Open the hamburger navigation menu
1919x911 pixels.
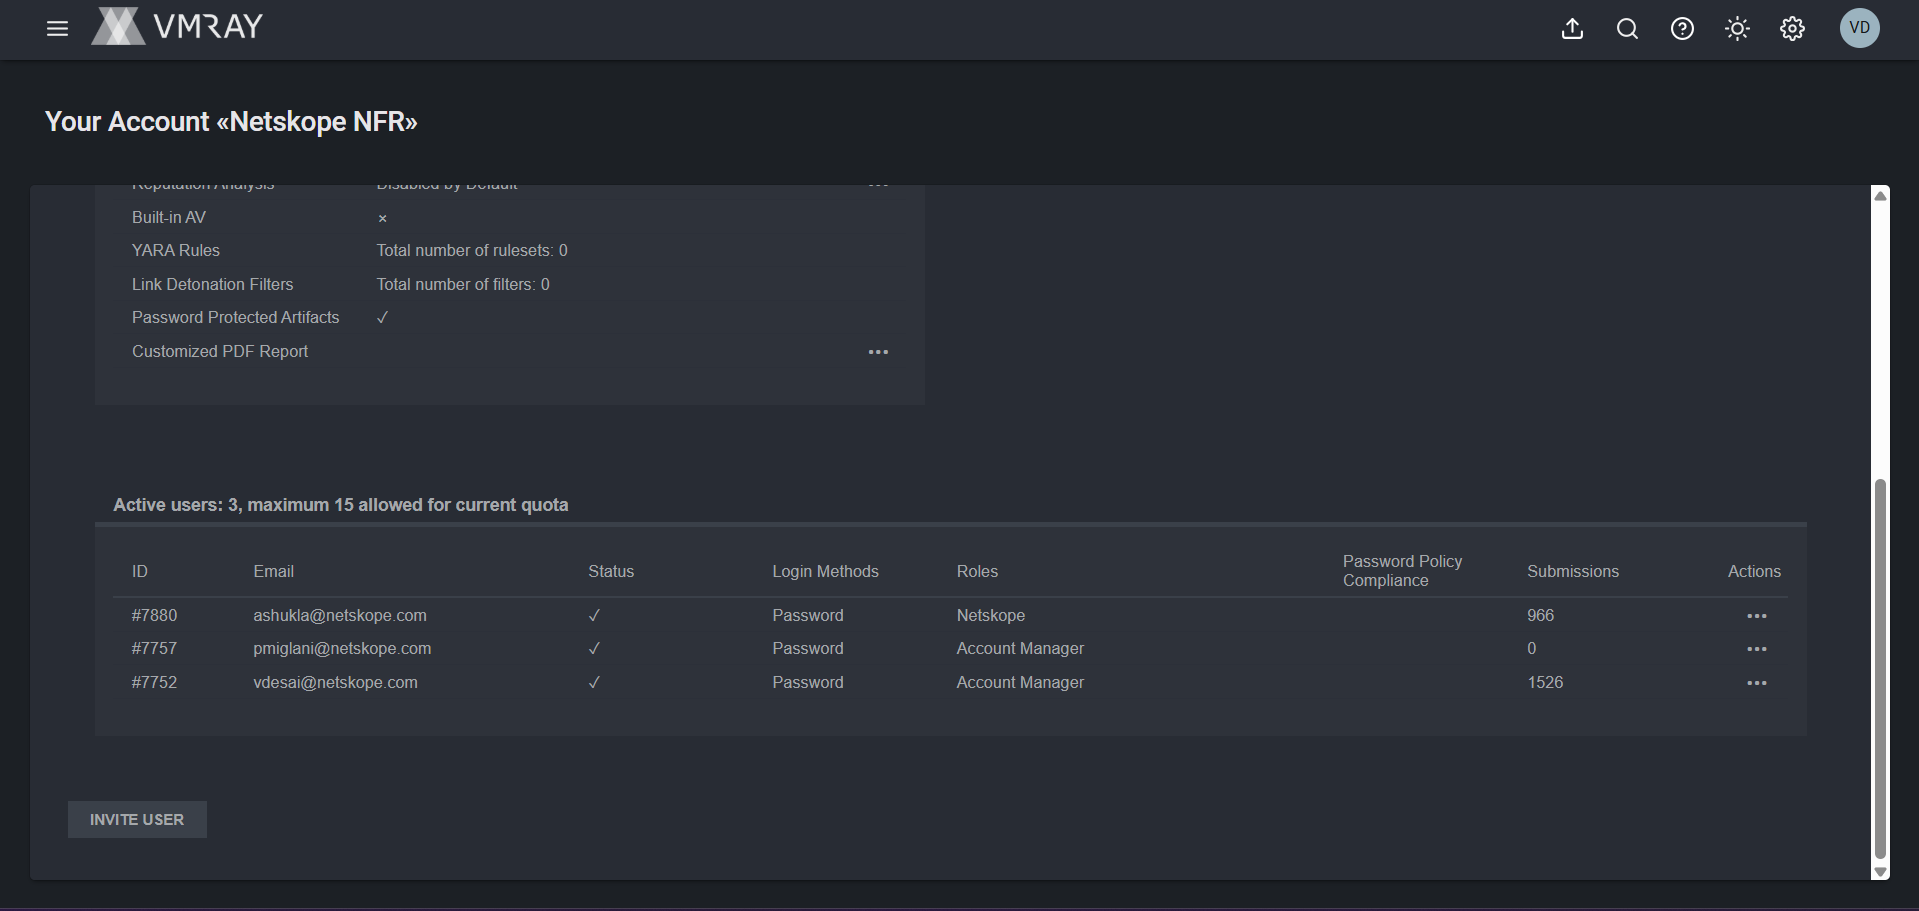(57, 28)
